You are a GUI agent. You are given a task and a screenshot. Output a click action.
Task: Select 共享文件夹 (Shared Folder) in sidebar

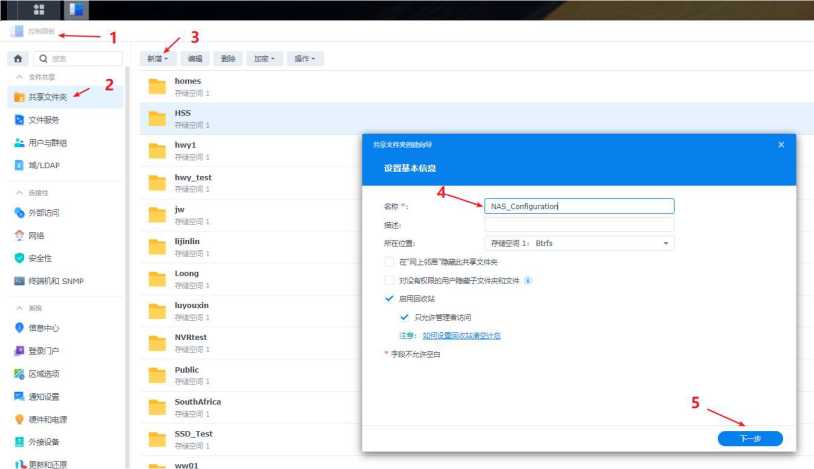[48, 97]
